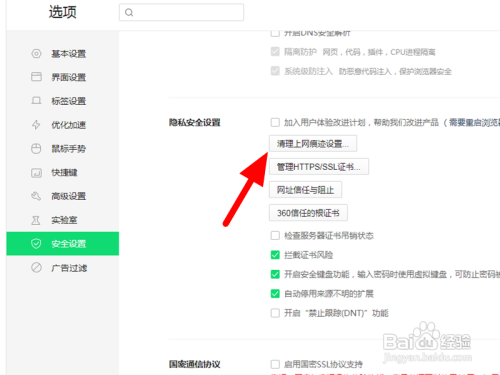Click the 国密通信协议 section heading

point(195,364)
